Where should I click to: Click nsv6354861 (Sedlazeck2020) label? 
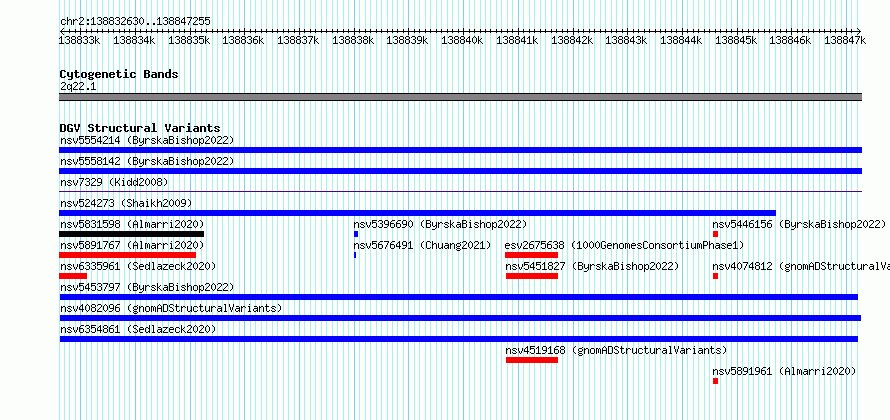(138, 329)
